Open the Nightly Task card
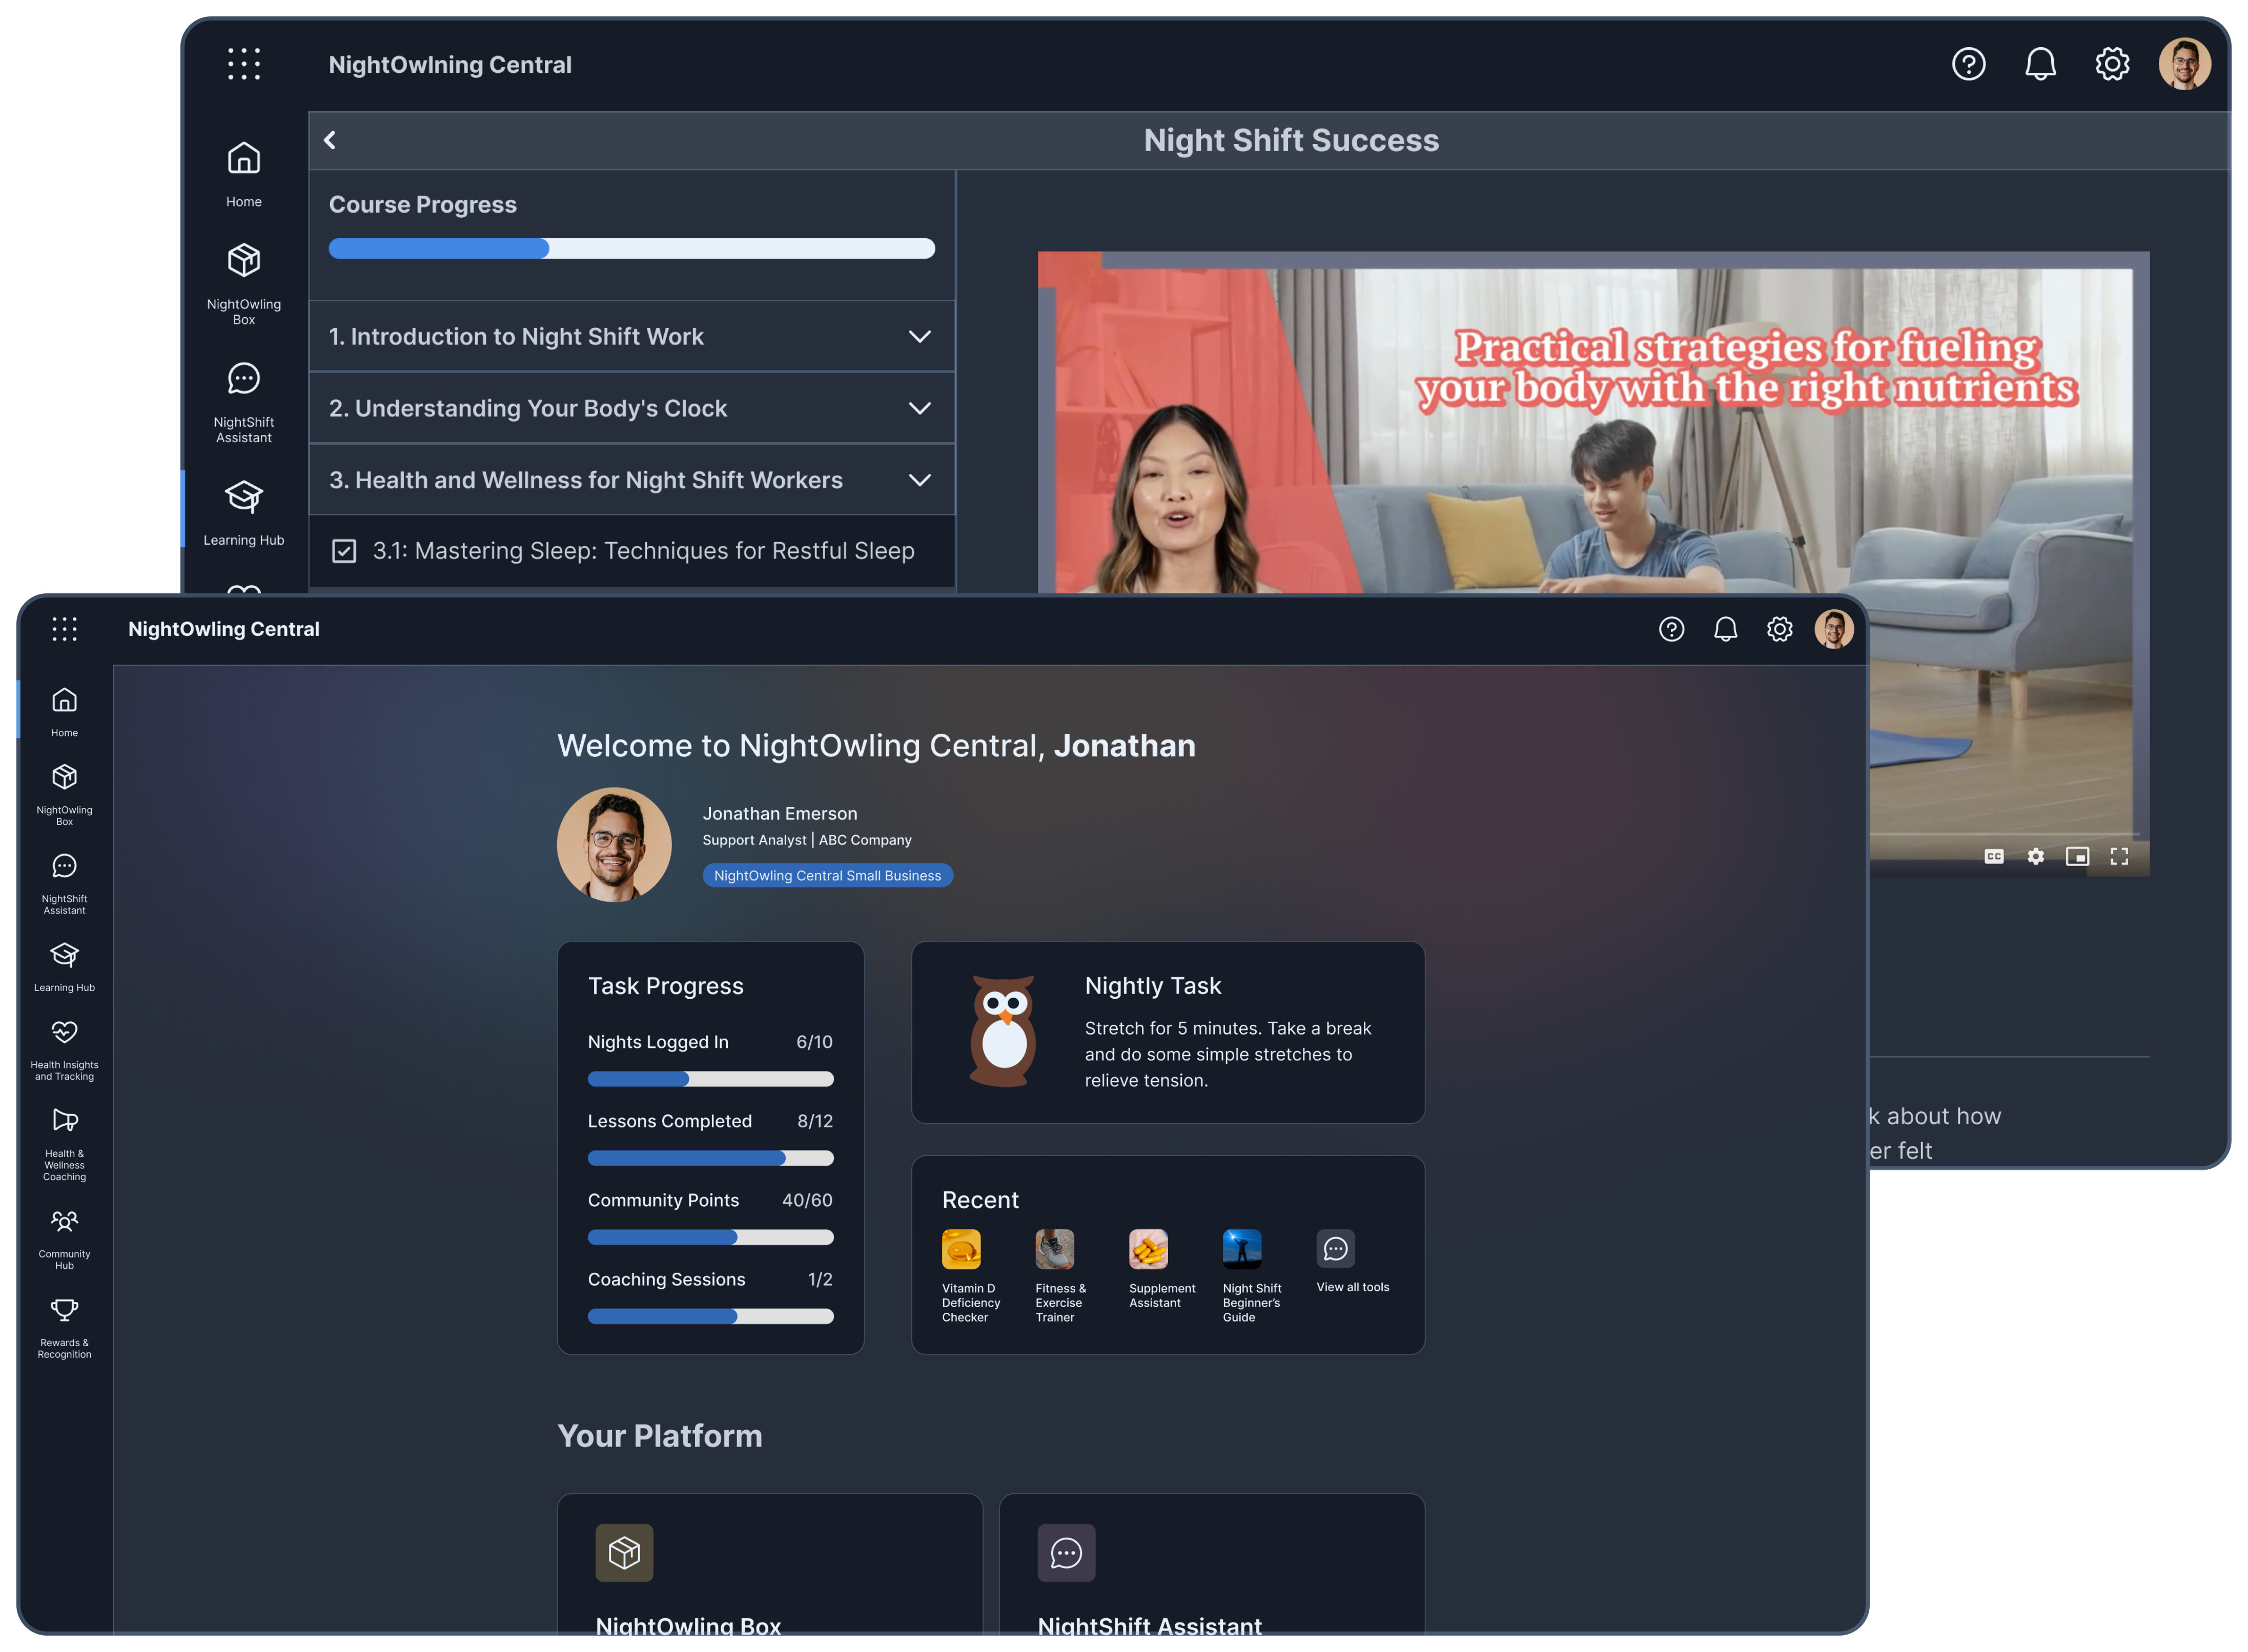 tap(1167, 1032)
